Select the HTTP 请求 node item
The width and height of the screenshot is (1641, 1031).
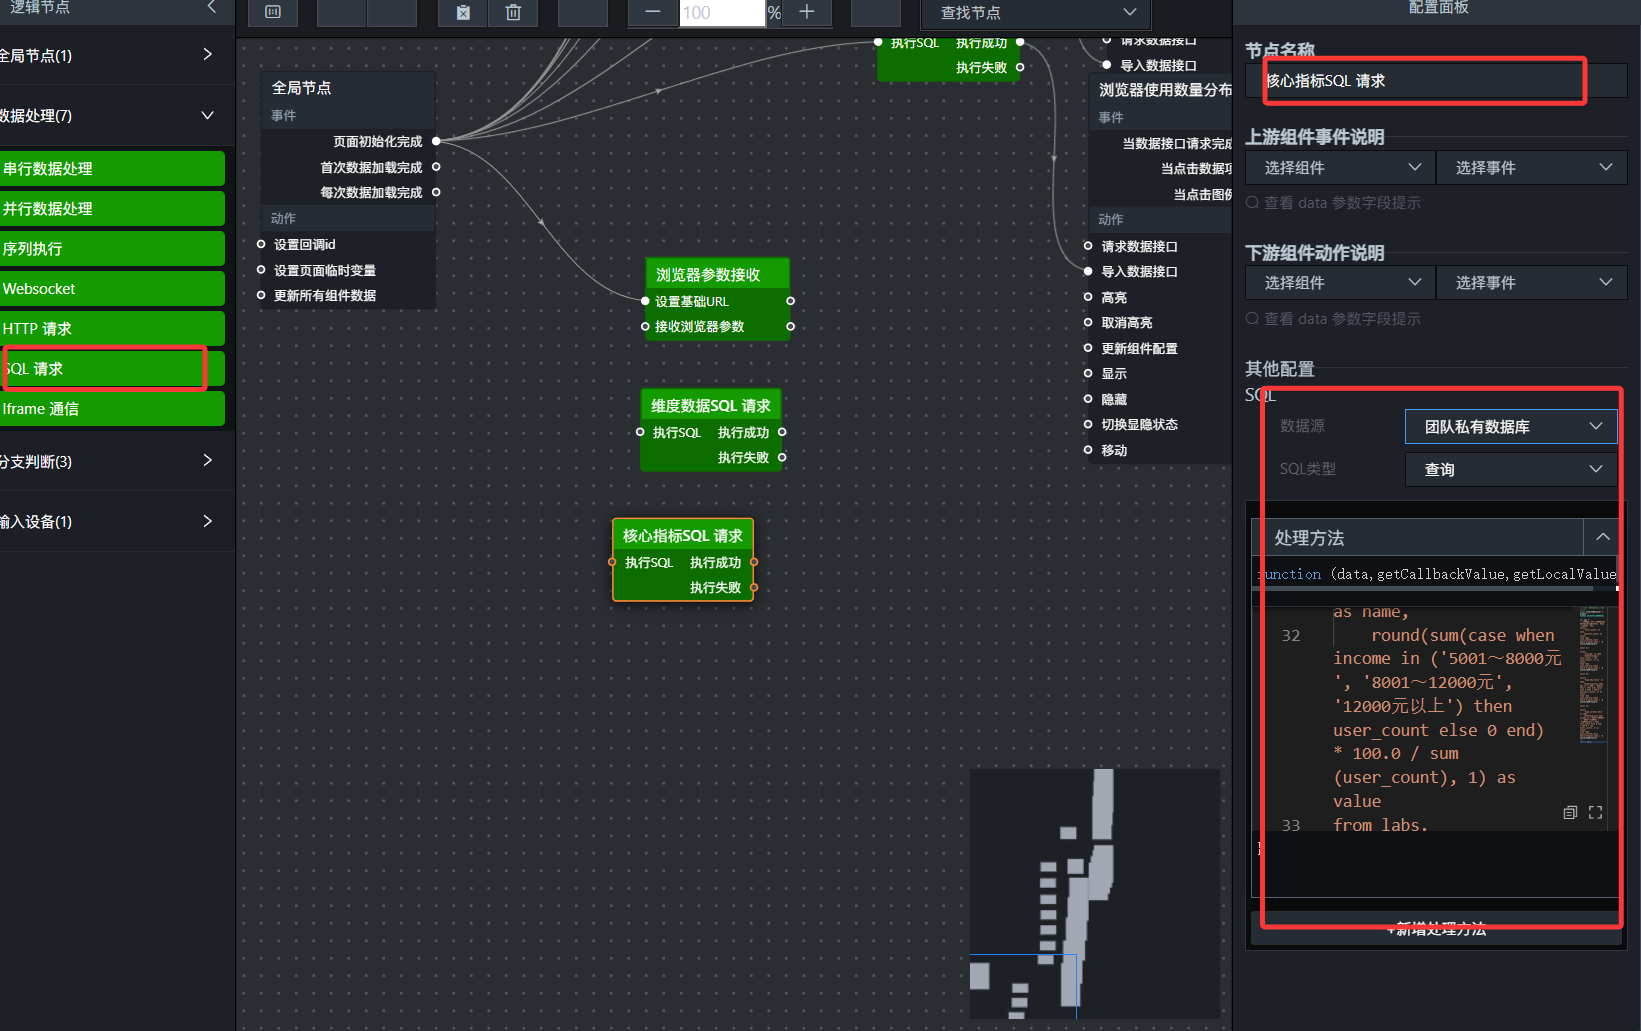[112, 328]
